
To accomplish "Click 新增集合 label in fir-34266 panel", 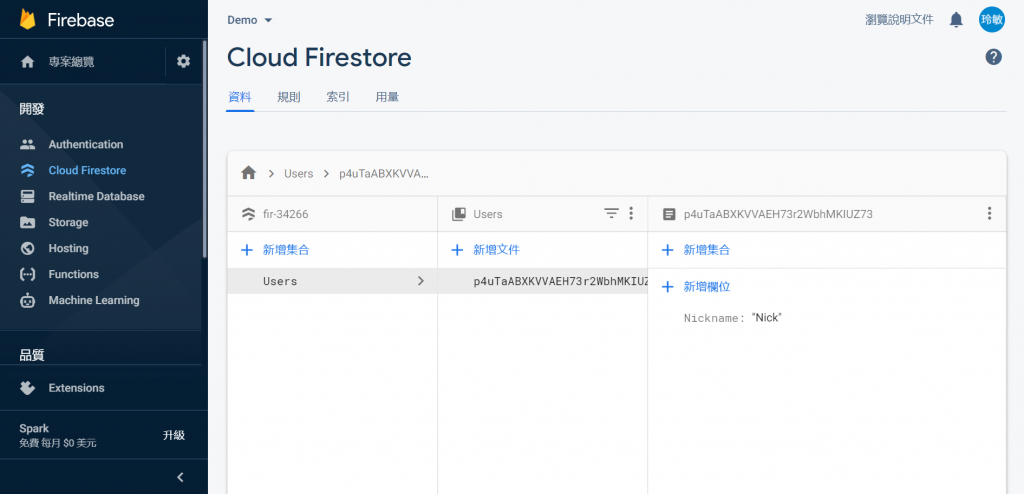I will [x=286, y=250].
